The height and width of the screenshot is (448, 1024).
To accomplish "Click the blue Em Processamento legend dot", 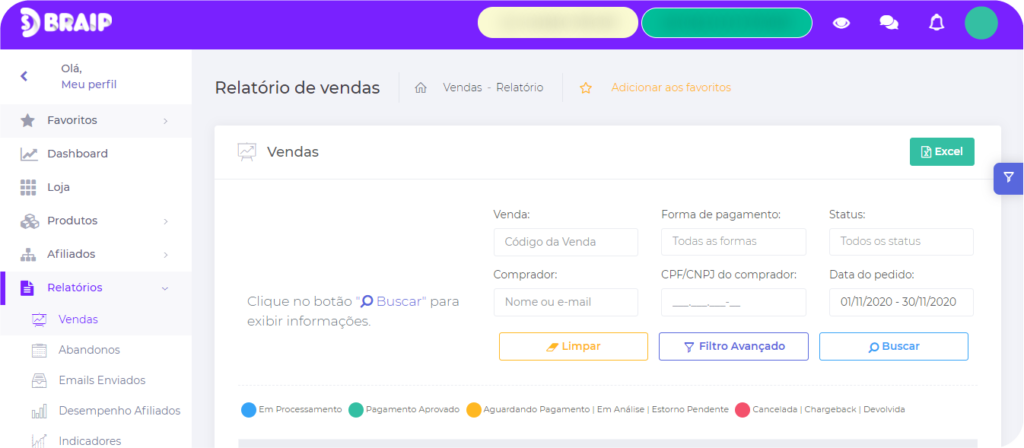I will (x=249, y=410).
